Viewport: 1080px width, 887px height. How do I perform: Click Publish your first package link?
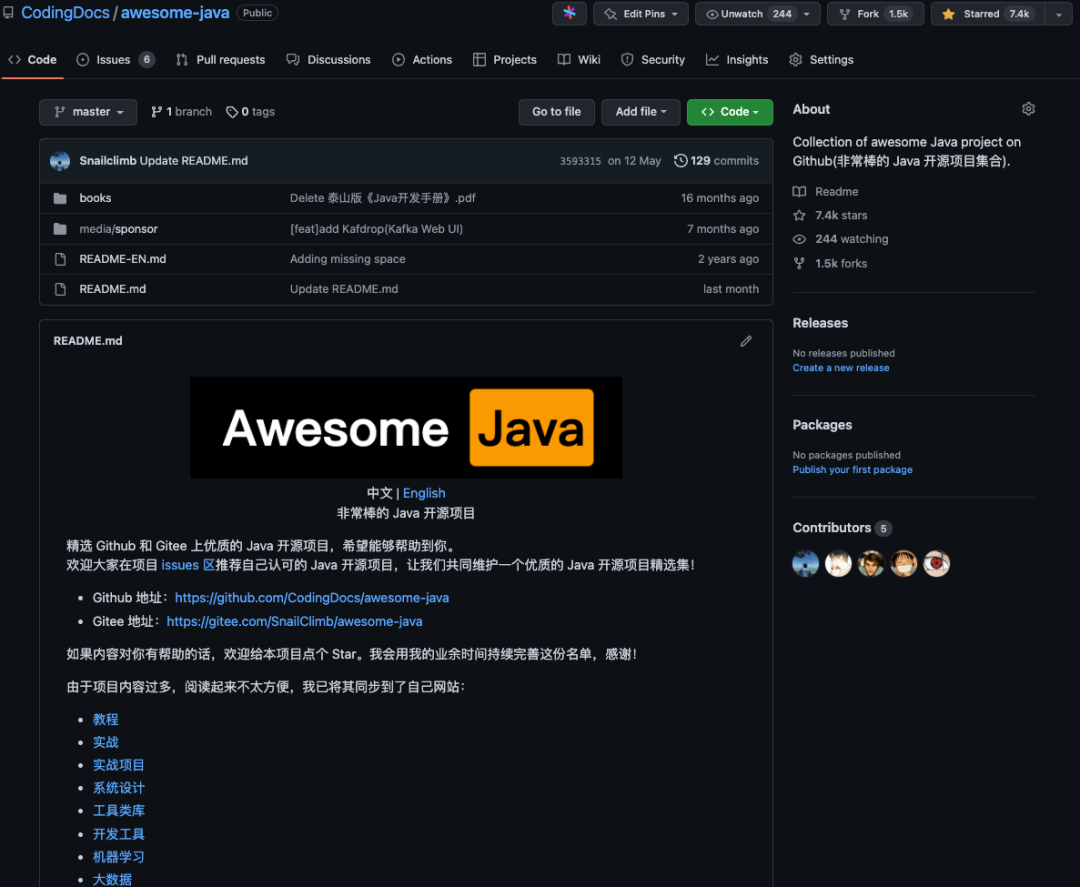point(853,470)
